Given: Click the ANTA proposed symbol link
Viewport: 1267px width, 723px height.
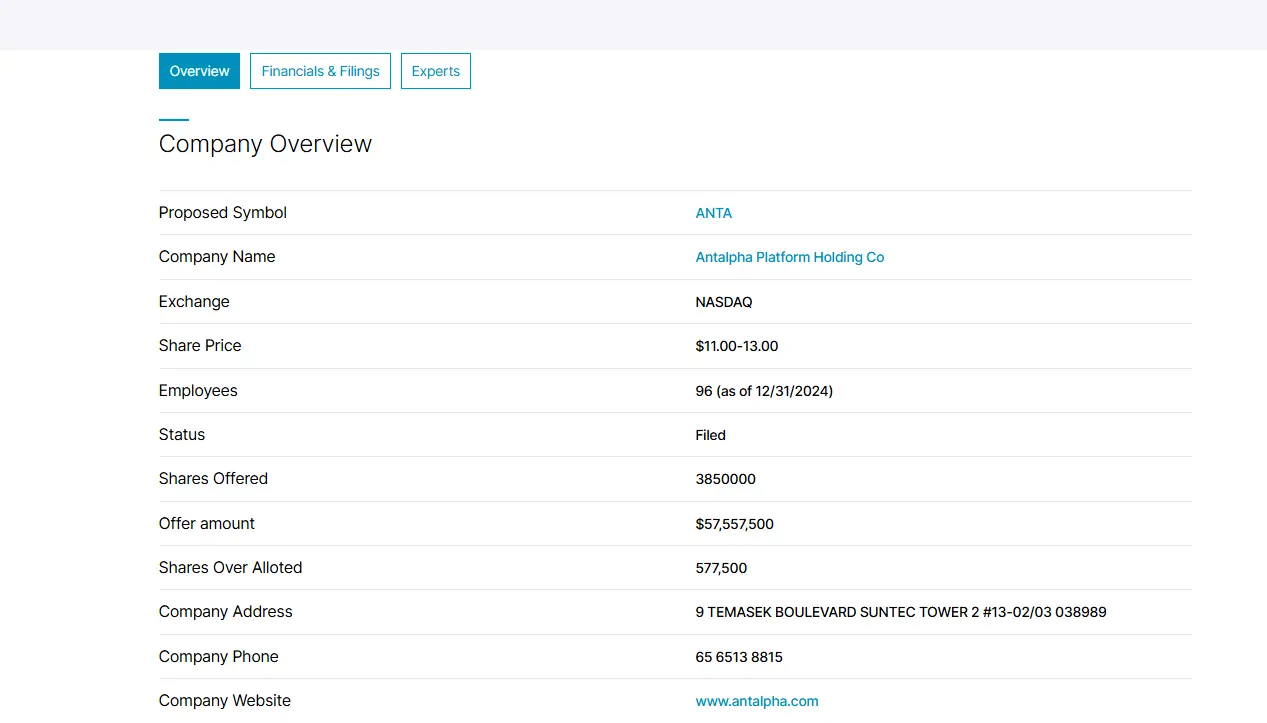Looking at the screenshot, I should [713, 213].
